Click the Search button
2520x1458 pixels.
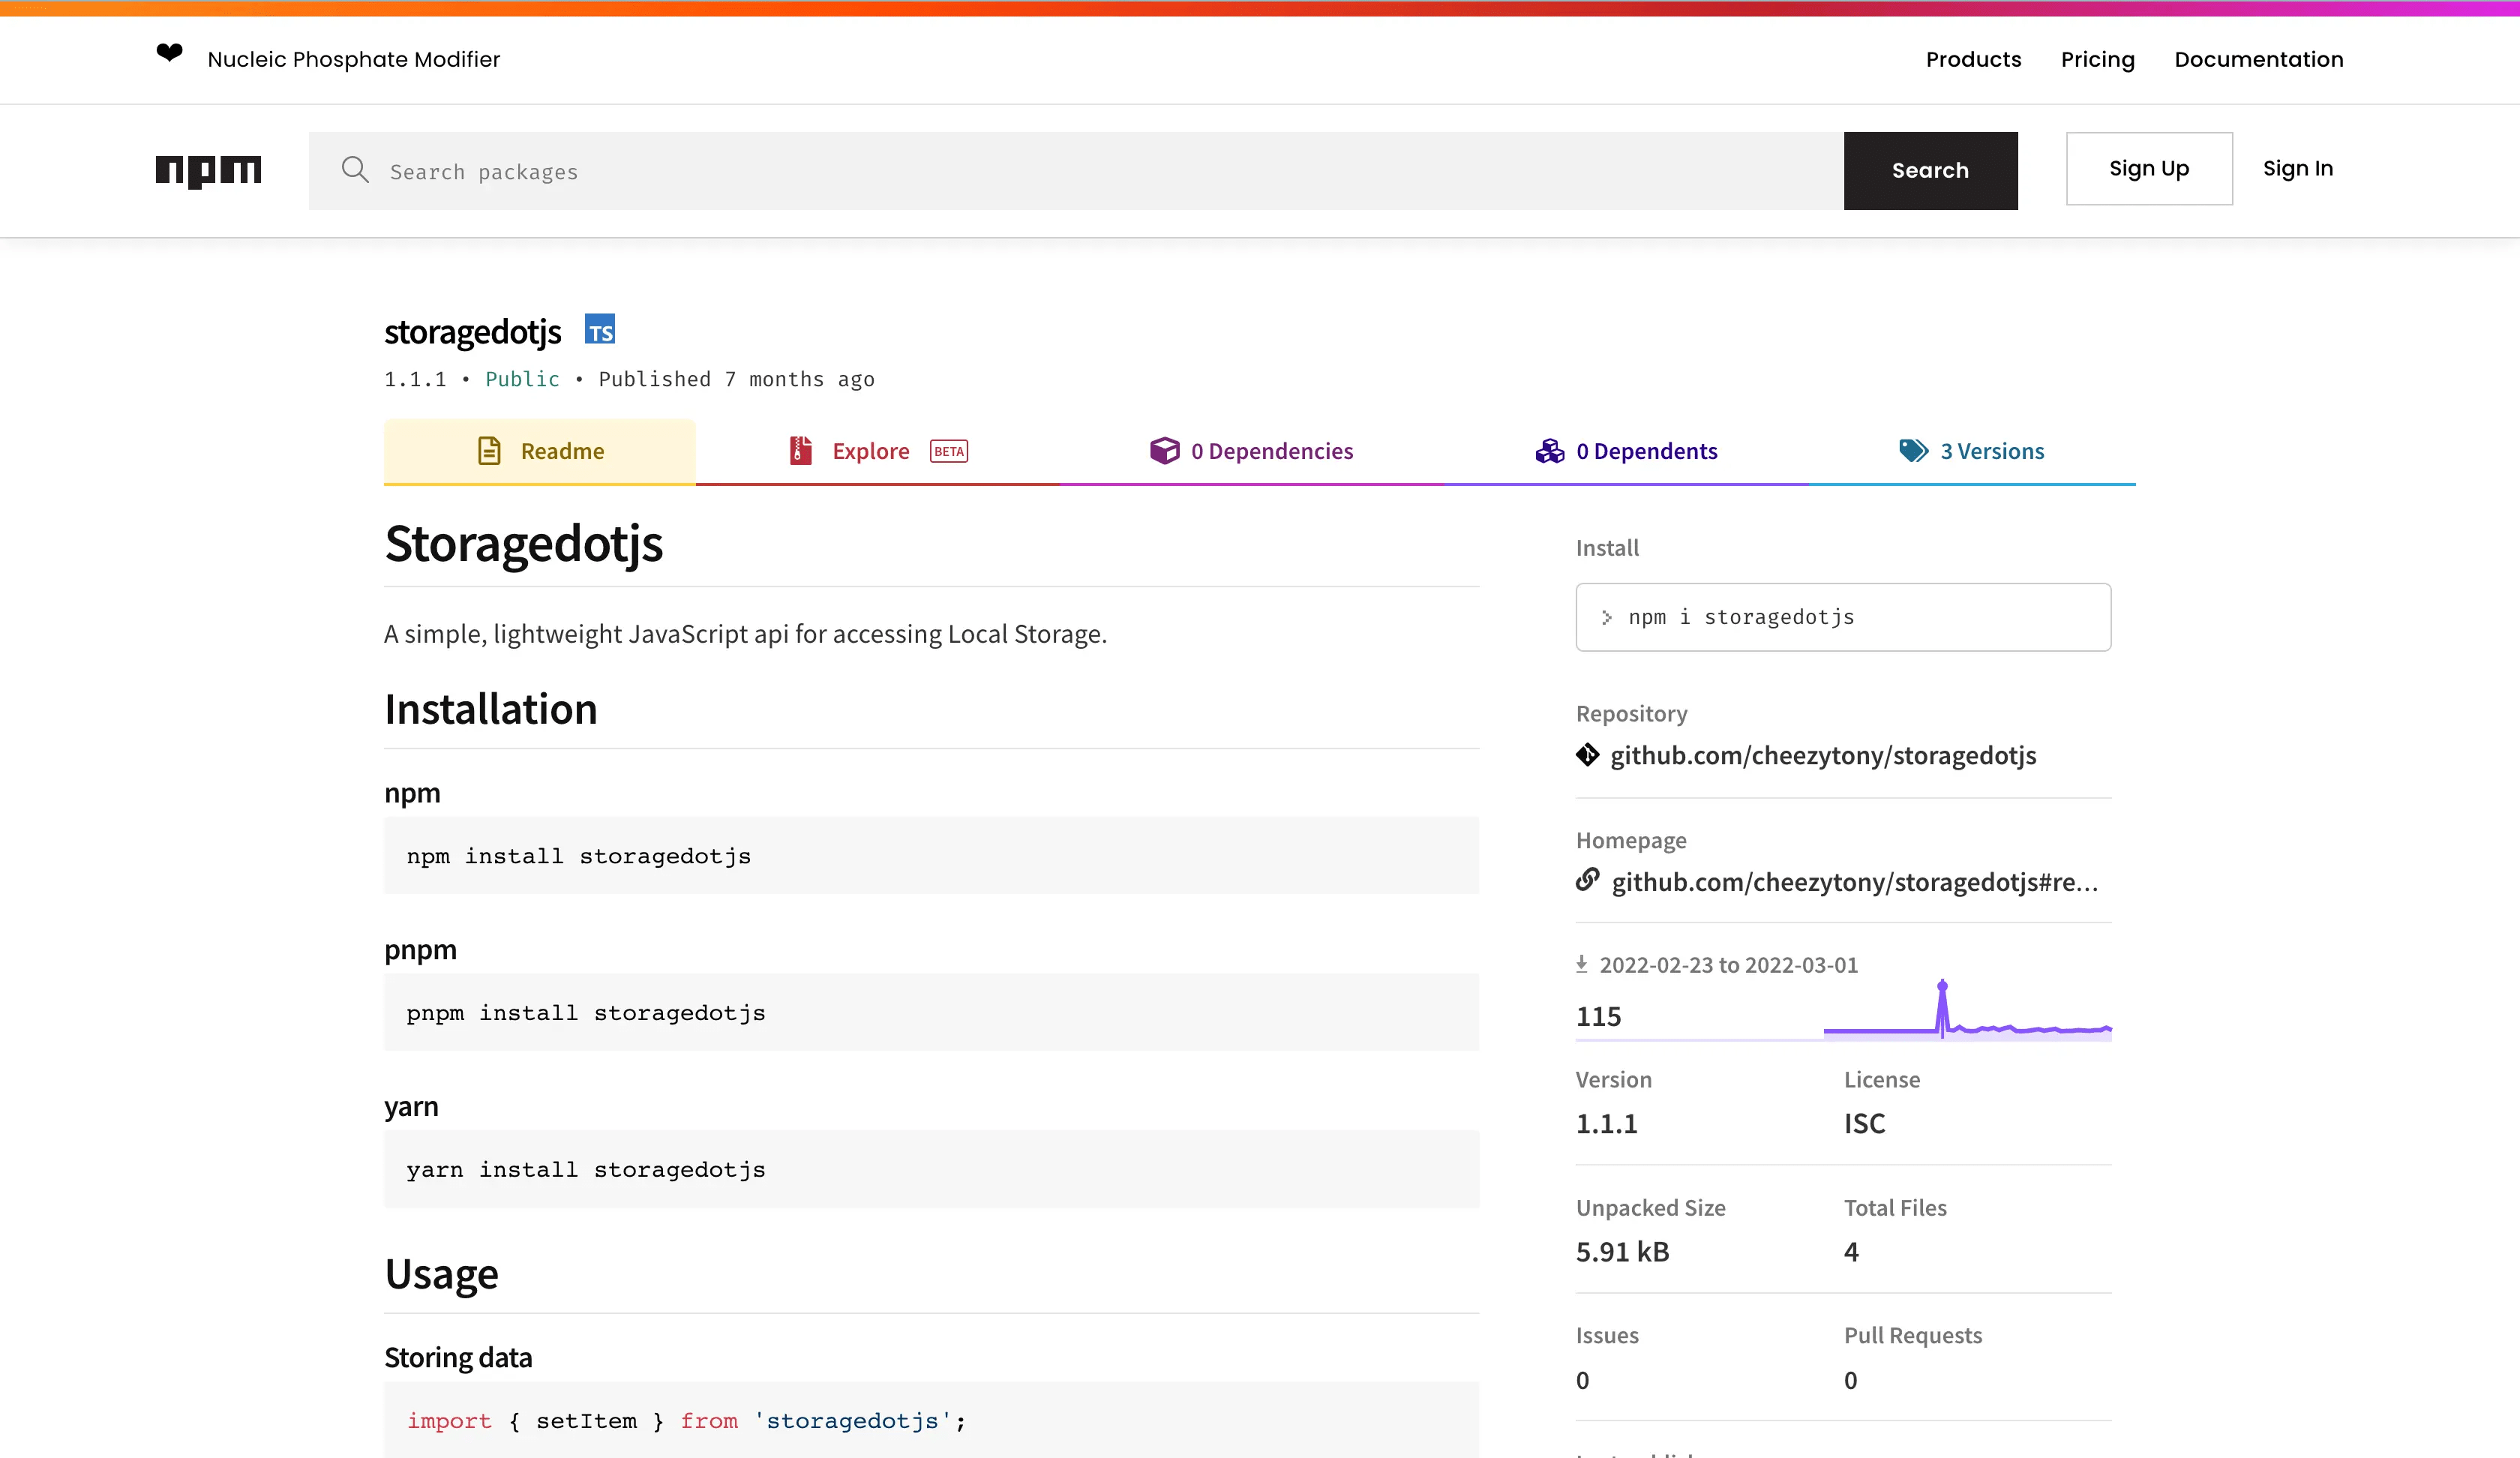1930,171
